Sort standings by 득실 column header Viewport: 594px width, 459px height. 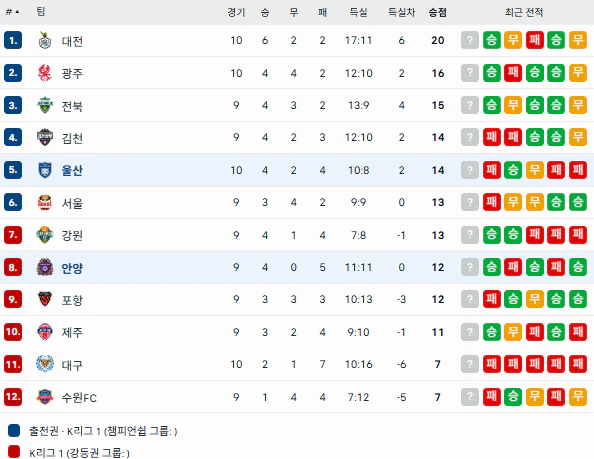click(x=358, y=12)
